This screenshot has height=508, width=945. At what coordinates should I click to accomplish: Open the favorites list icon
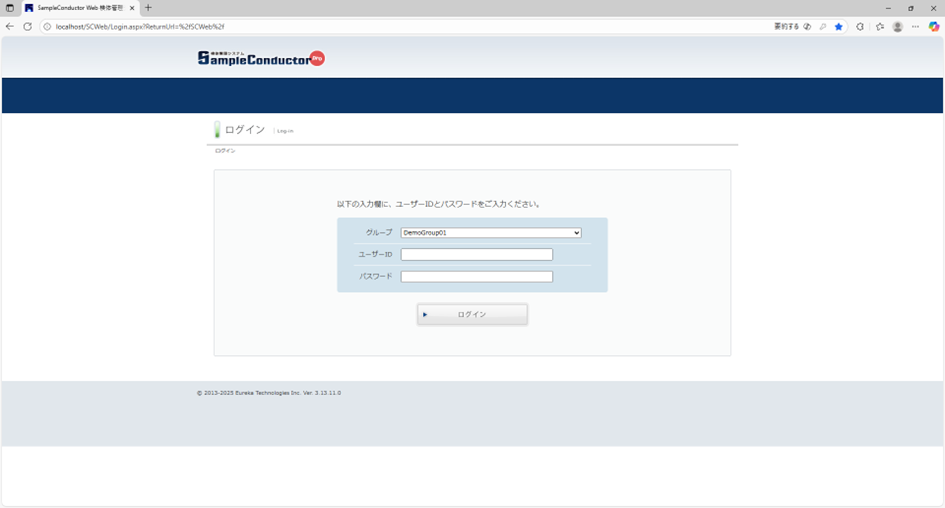880,27
